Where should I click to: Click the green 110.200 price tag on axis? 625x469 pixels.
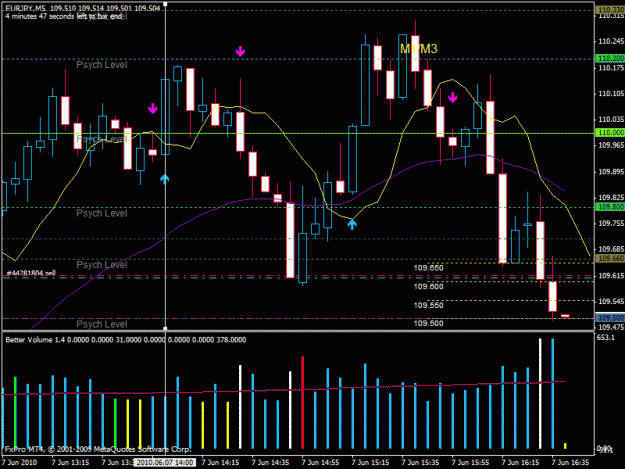[x=610, y=59]
